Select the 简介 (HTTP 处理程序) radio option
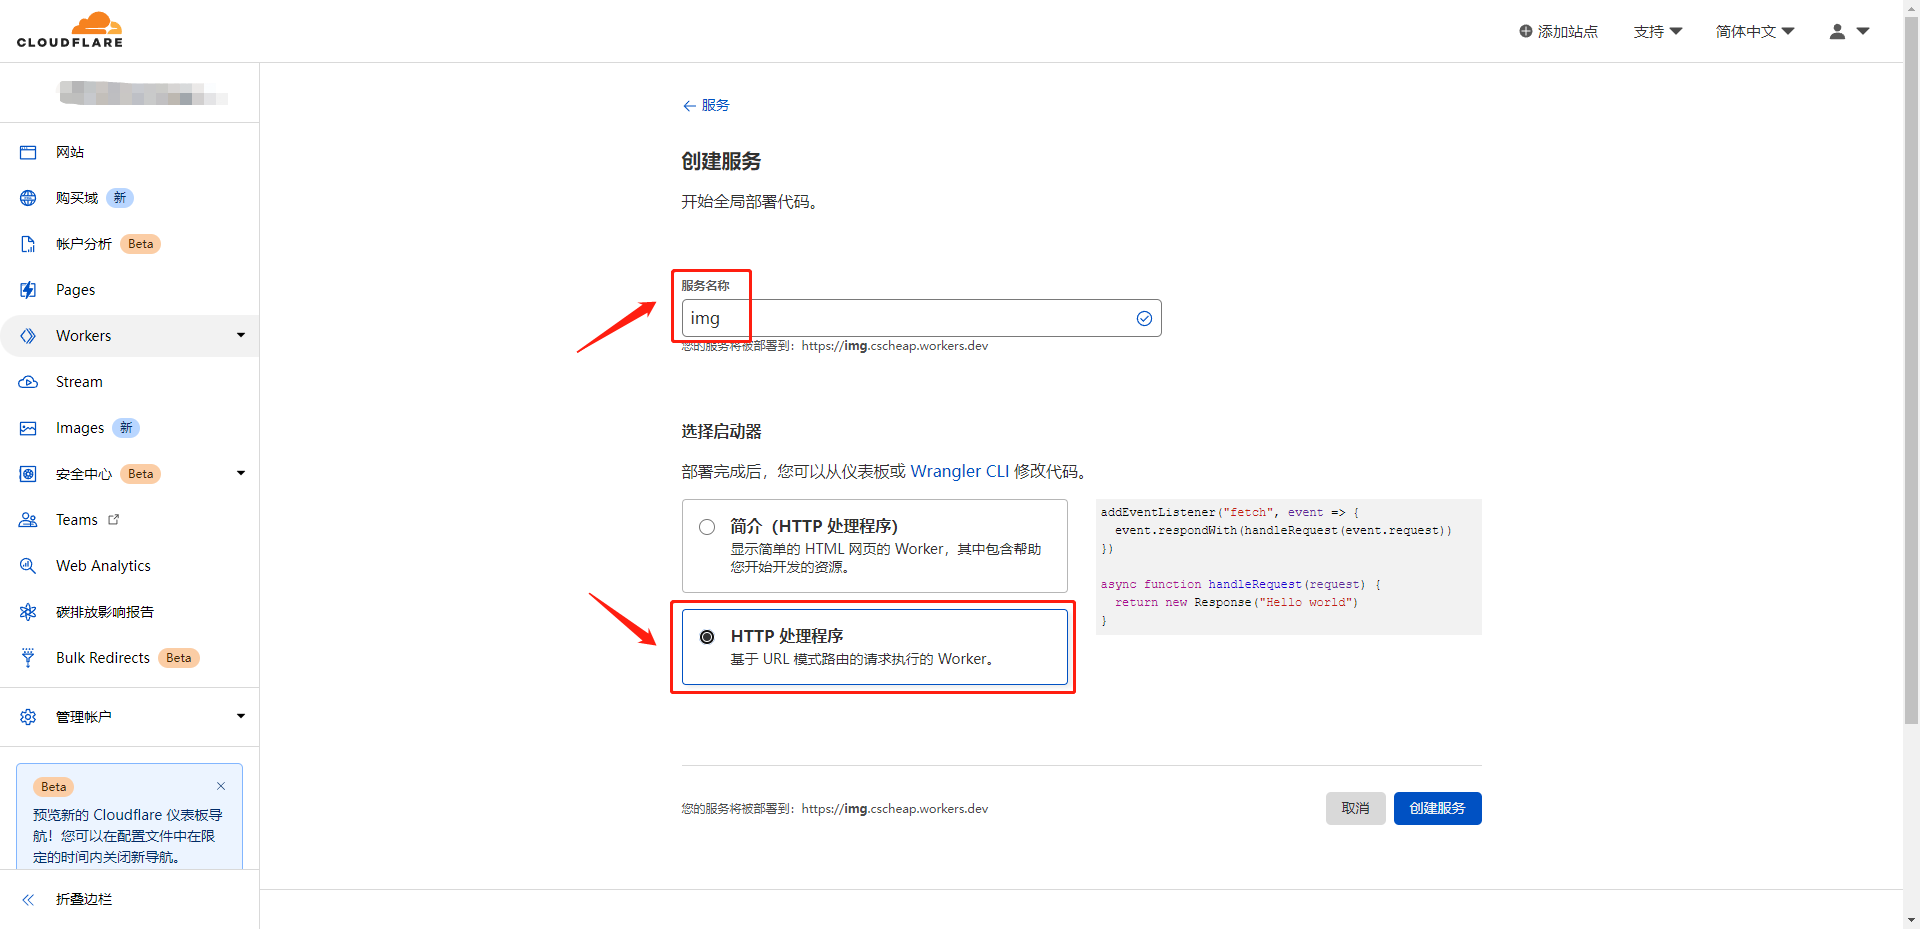The width and height of the screenshot is (1920, 929). click(707, 527)
